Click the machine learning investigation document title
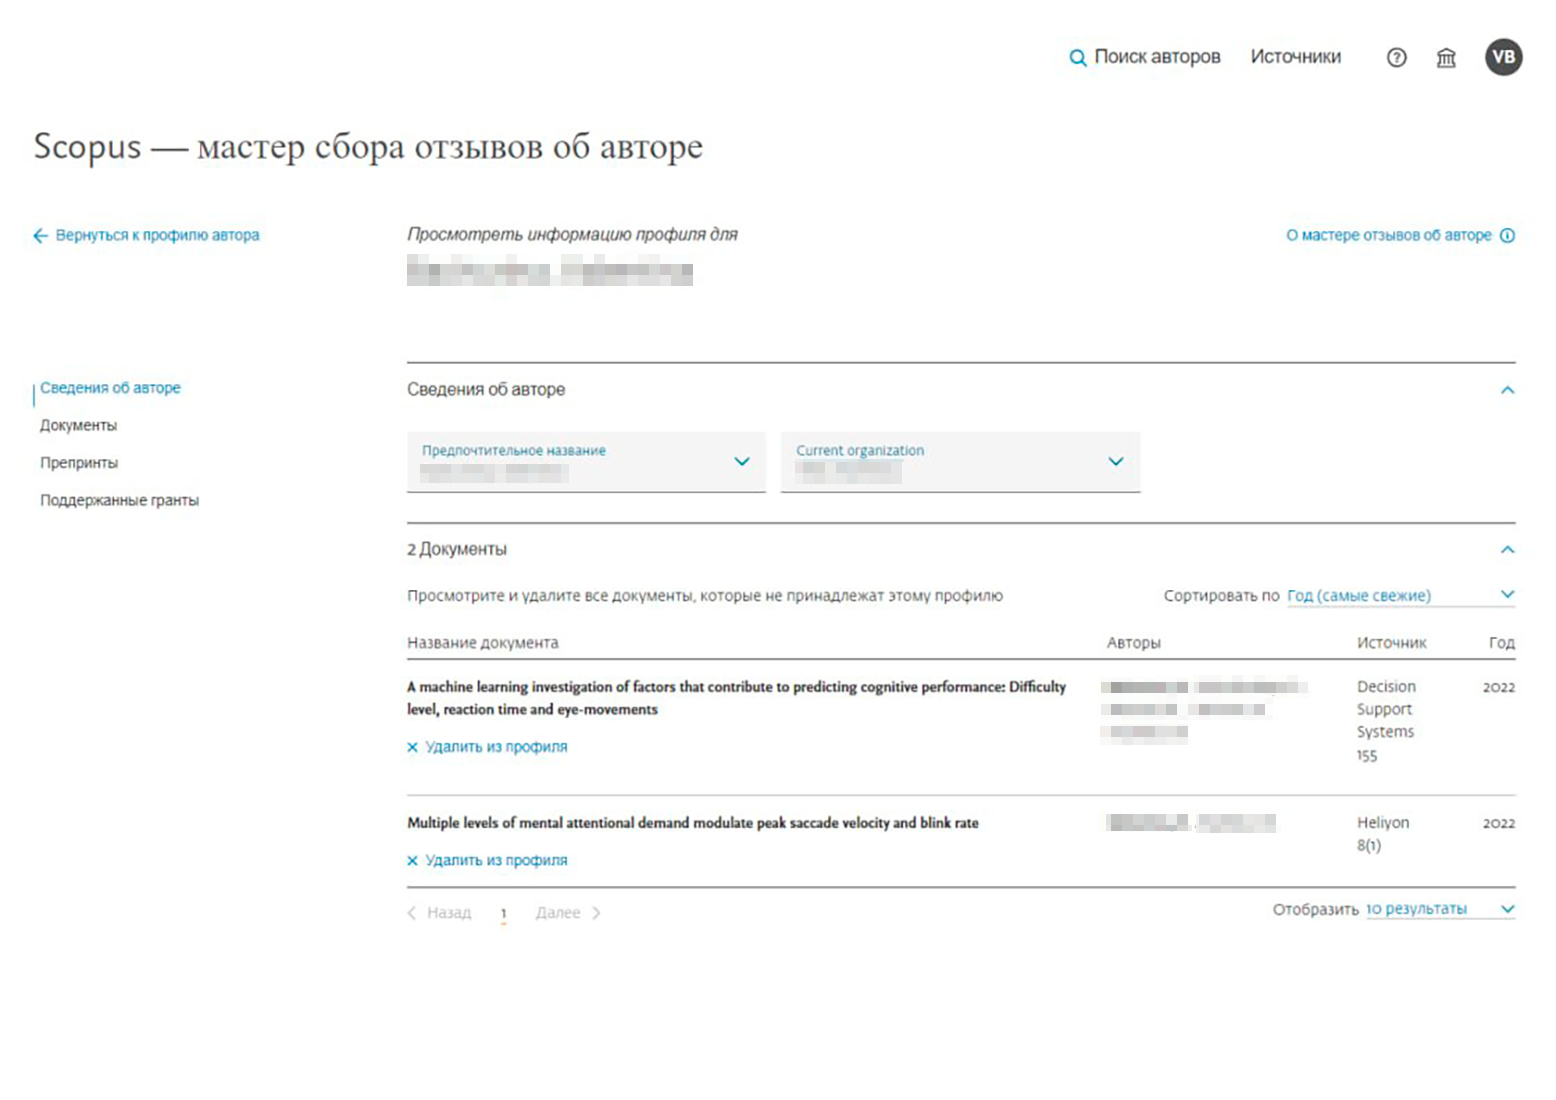This screenshot has height=1100, width=1556. click(x=736, y=698)
